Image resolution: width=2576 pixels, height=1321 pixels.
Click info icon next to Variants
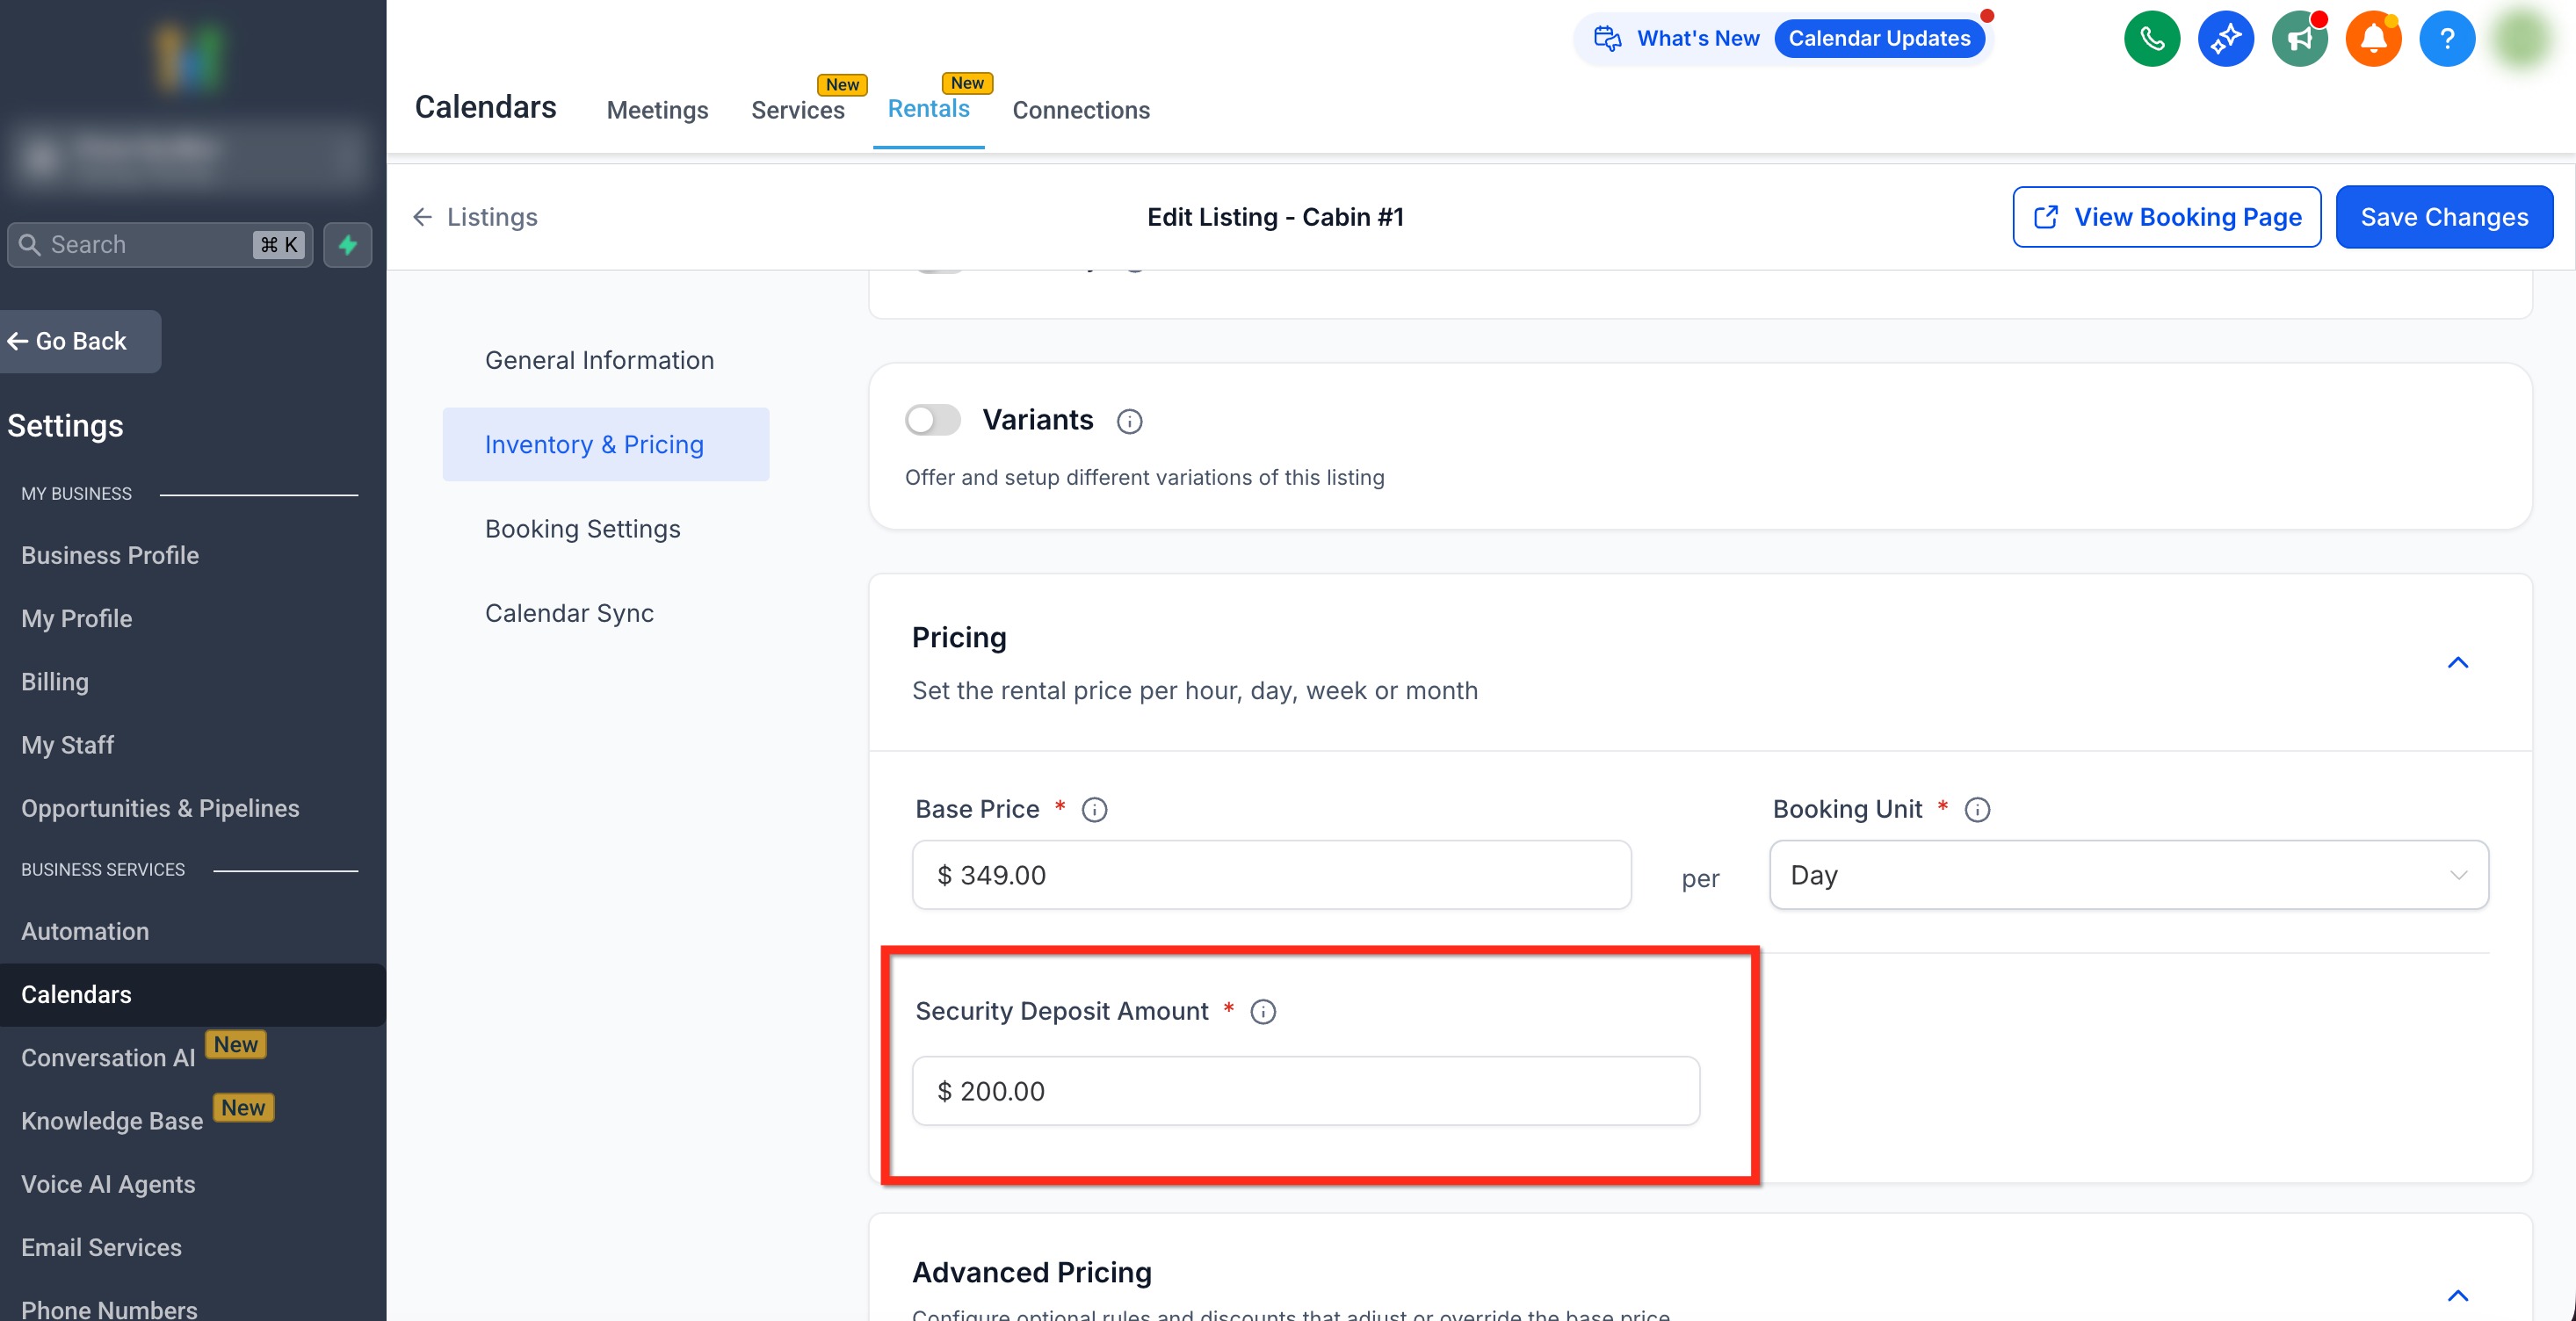(1129, 421)
